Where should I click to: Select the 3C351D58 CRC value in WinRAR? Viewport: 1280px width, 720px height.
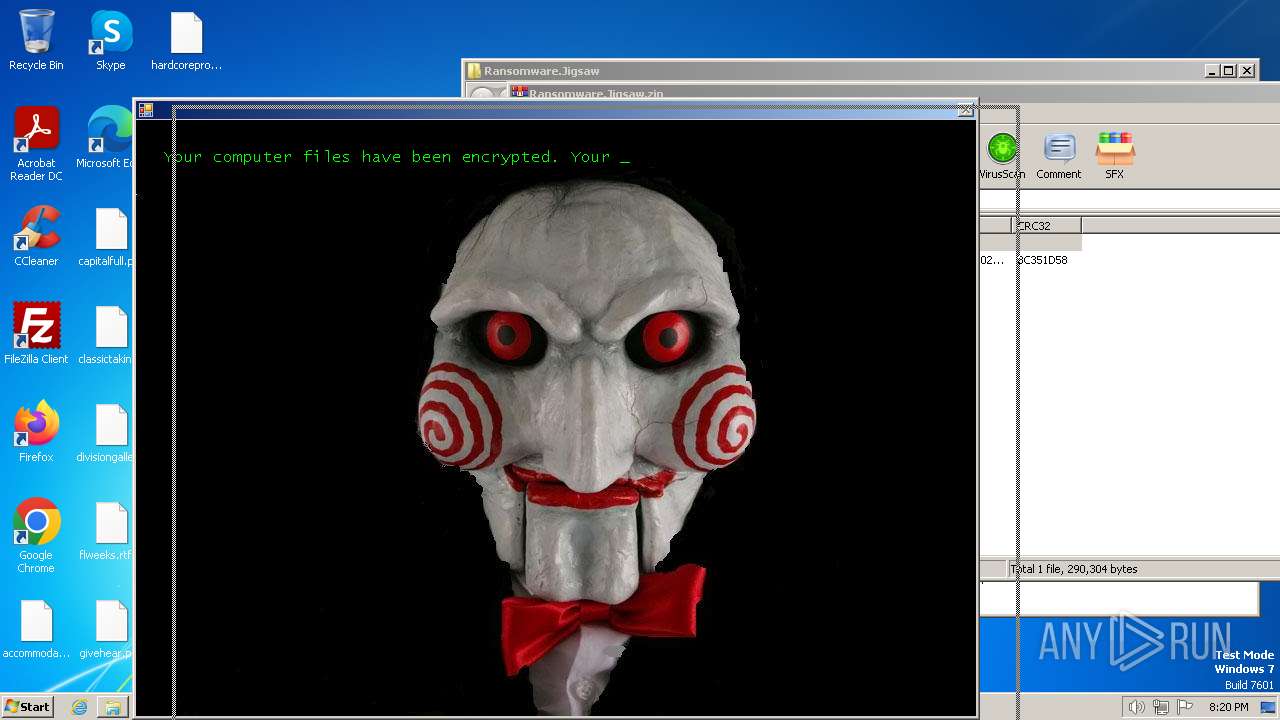pyautogui.click(x=1043, y=260)
